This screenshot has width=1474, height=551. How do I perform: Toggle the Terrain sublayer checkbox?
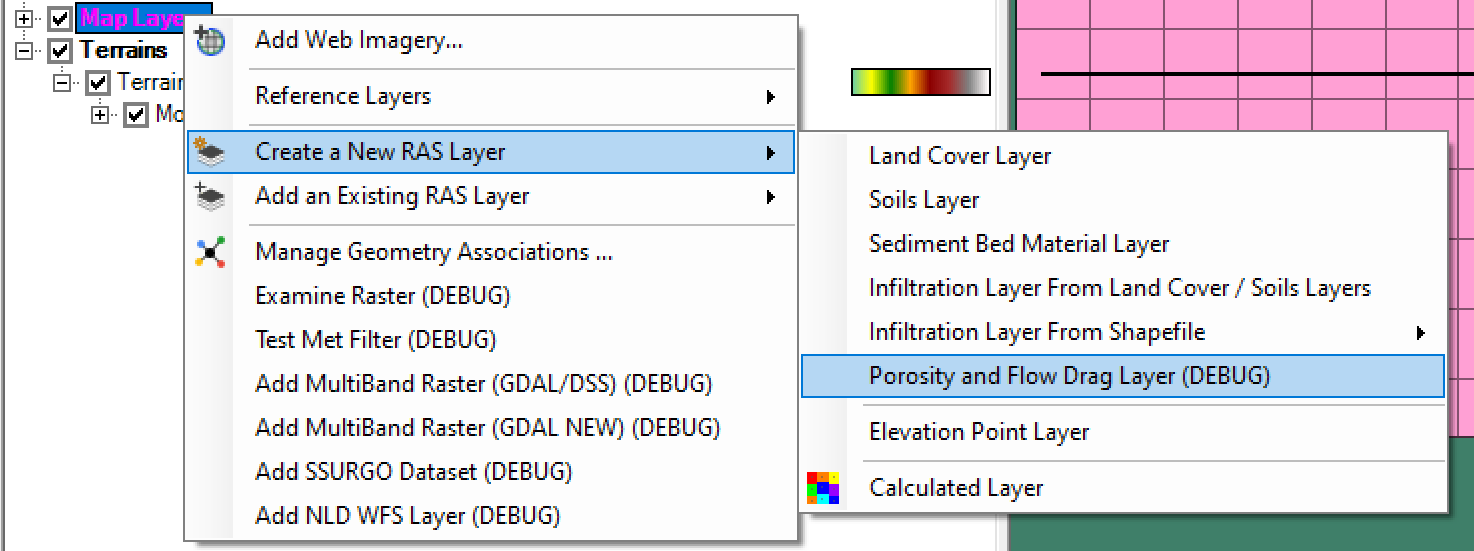(x=98, y=82)
